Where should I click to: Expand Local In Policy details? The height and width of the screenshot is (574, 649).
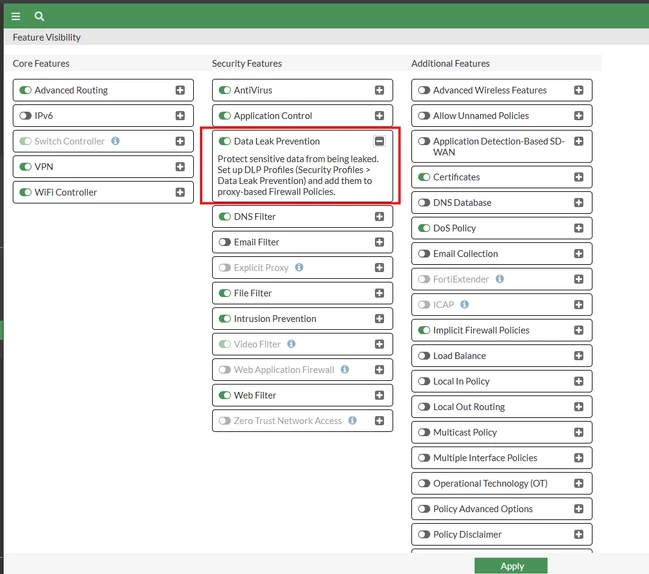(579, 381)
